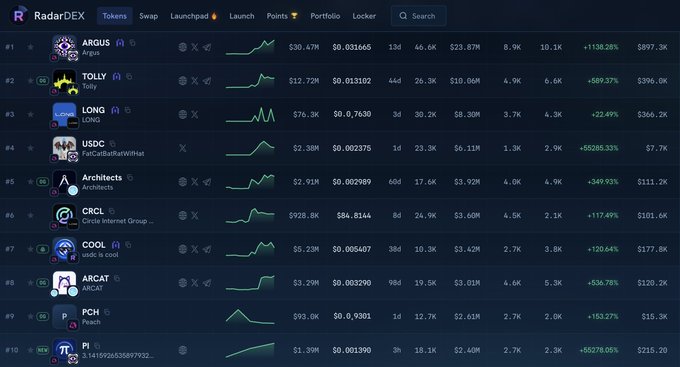Viewport: 680px width, 367px height.
Task: Open the CRCL website globe icon
Action: [183, 215]
